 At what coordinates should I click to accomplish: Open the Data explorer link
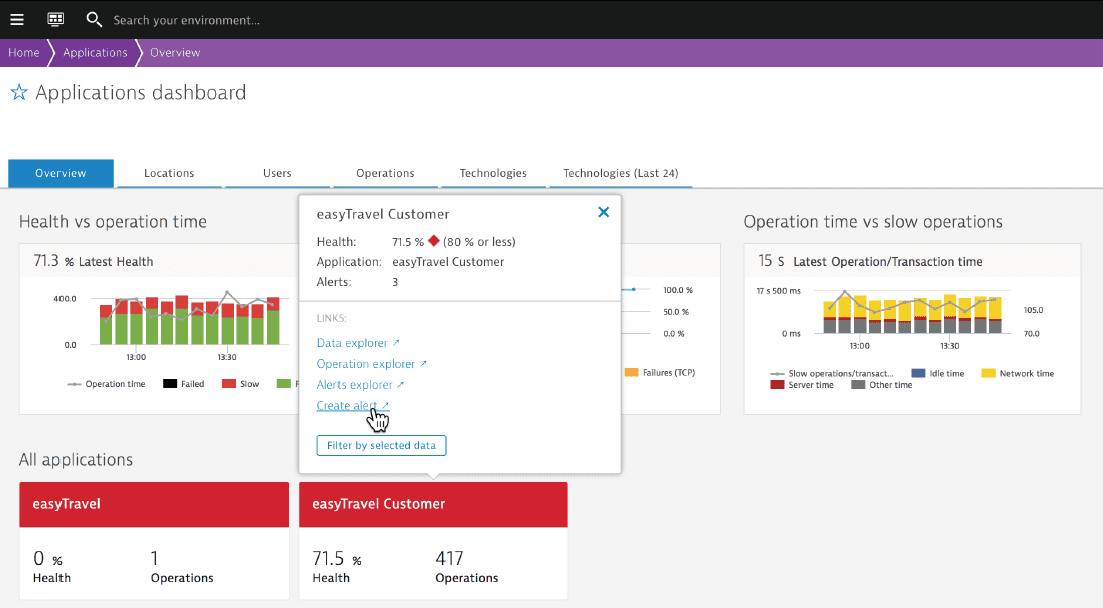coord(358,343)
